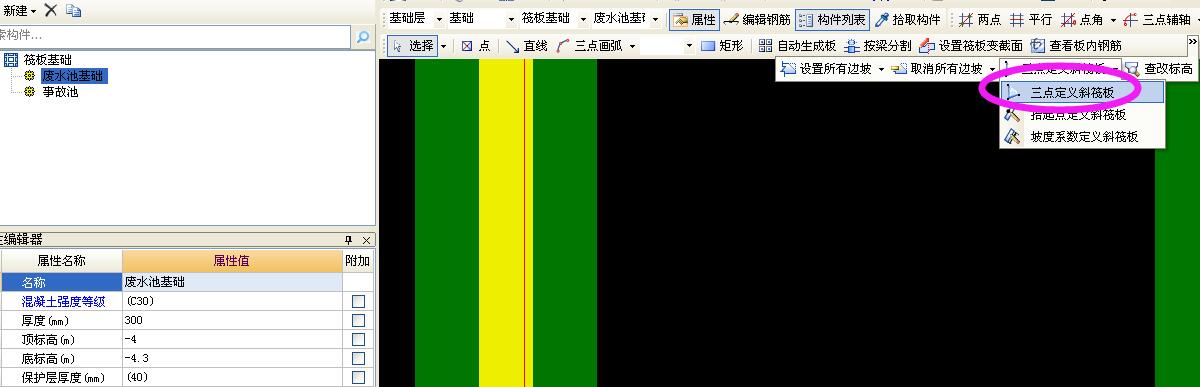Click 拾取构件 eyedropper tool
This screenshot has height=387, width=1200.
pyautogui.click(x=908, y=19)
